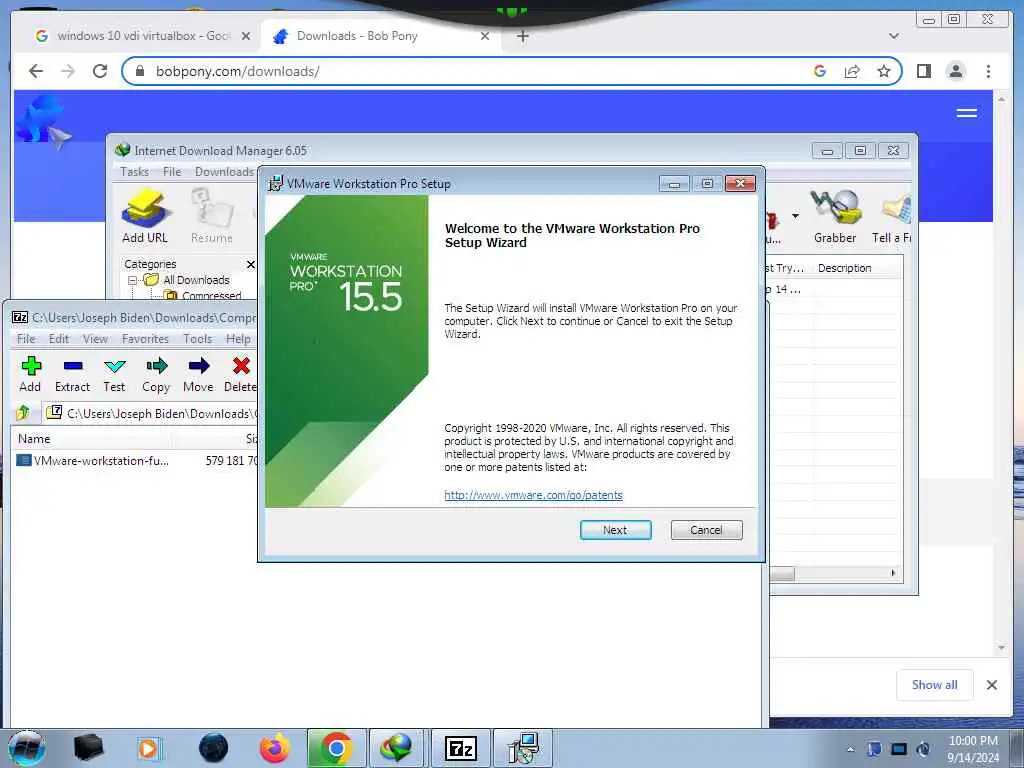
Task: Open the Help menu in 7-Zip
Action: pyautogui.click(x=238, y=338)
